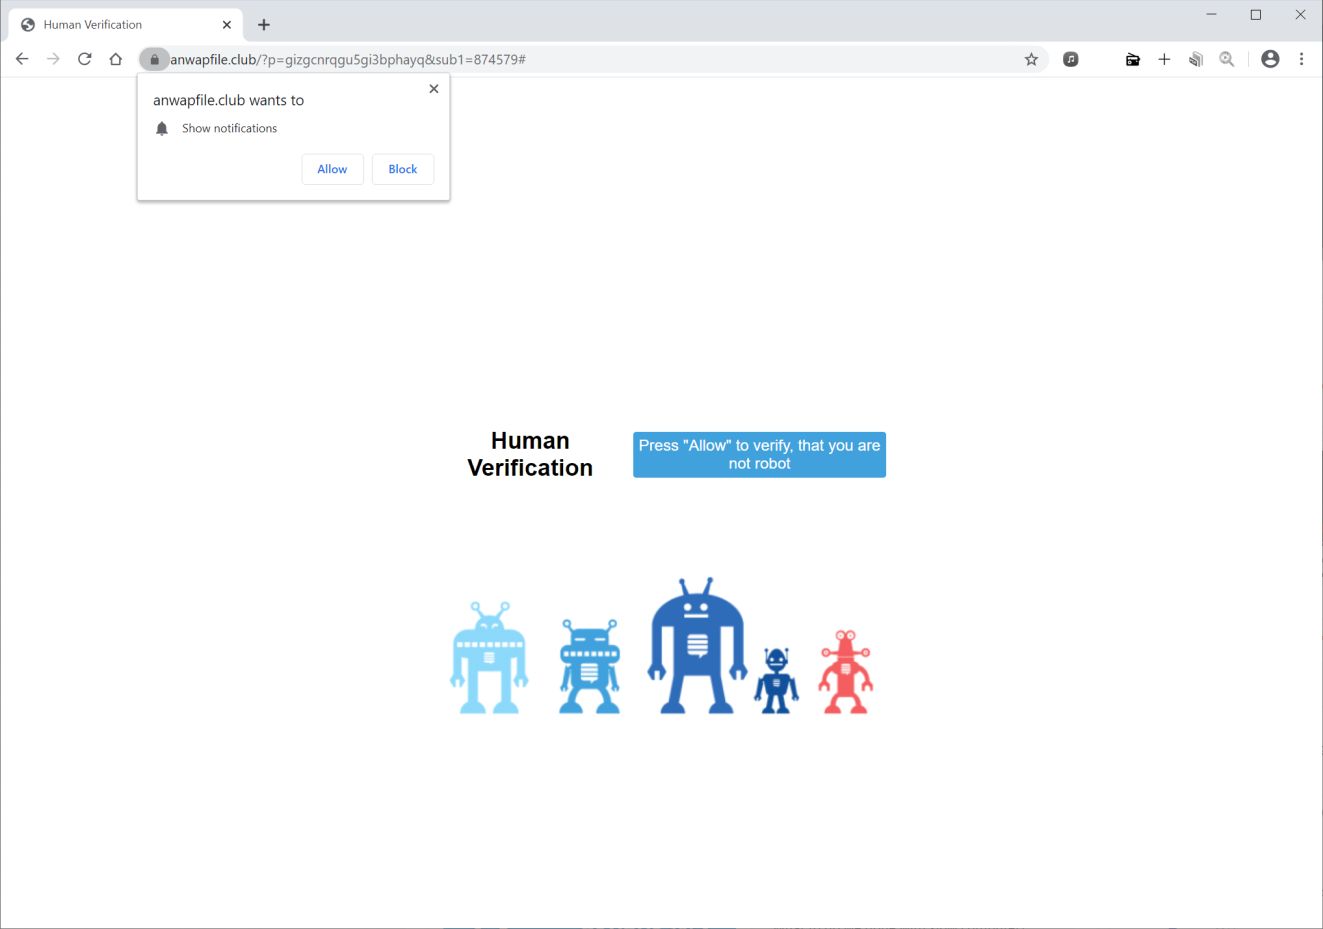Block notifications from anwapfile.club
The height and width of the screenshot is (929, 1323).
(402, 168)
